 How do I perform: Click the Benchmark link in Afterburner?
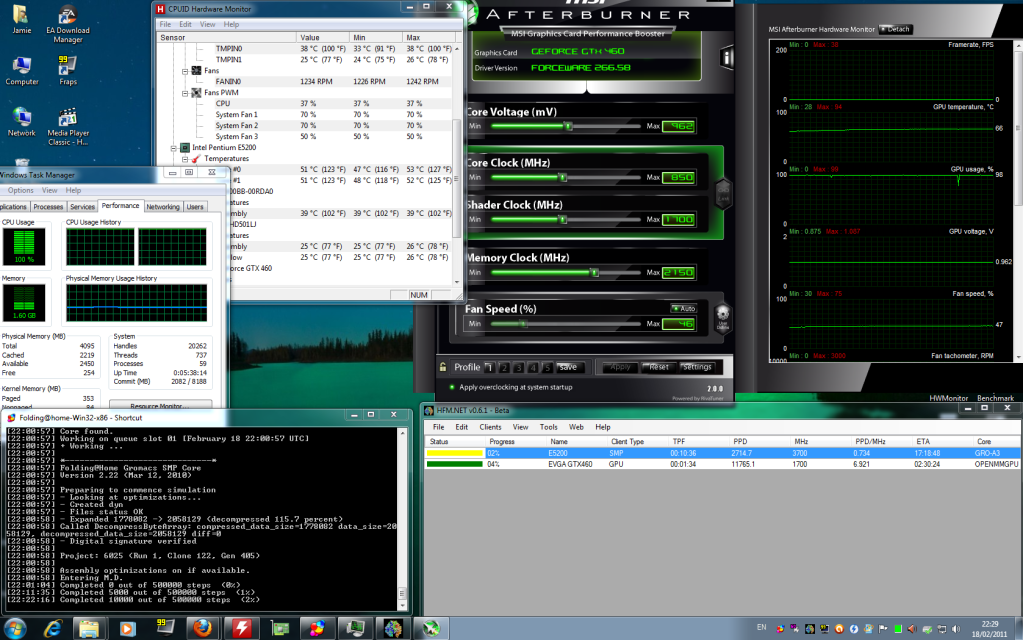995,398
